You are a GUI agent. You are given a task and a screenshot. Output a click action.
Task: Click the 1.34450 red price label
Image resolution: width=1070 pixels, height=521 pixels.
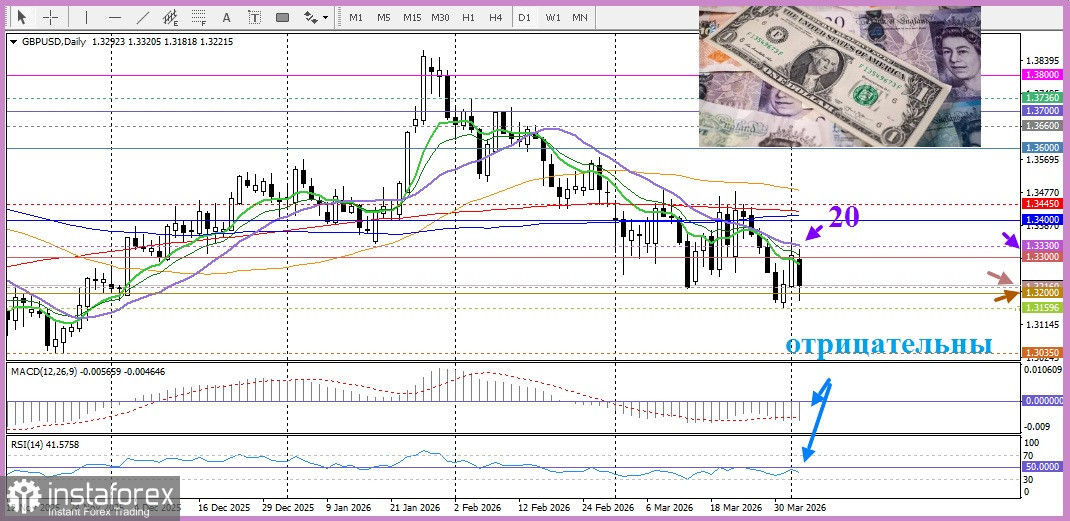(x=1041, y=203)
